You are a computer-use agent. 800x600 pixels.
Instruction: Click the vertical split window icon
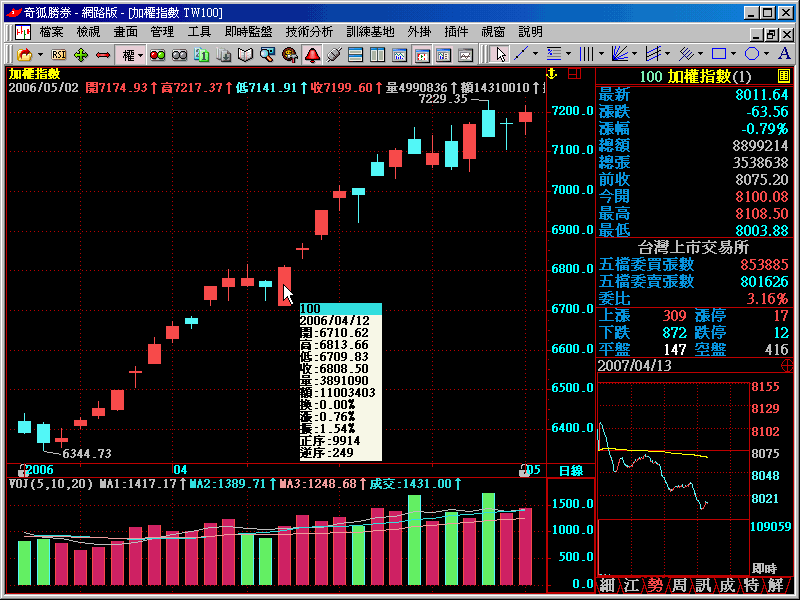(378, 55)
